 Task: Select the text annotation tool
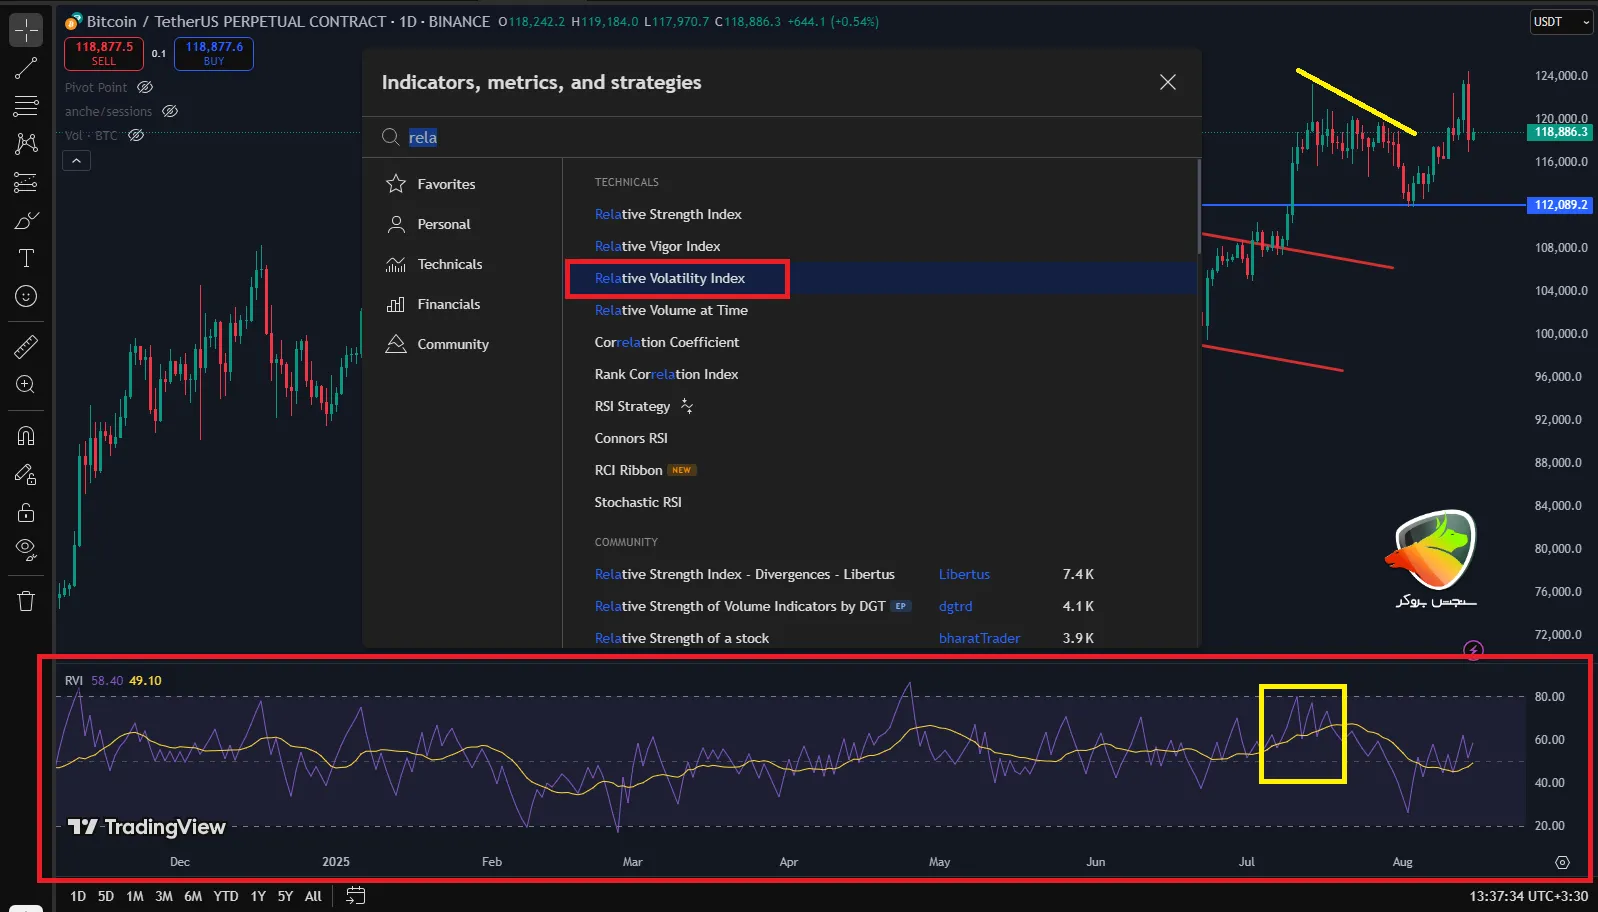point(26,259)
